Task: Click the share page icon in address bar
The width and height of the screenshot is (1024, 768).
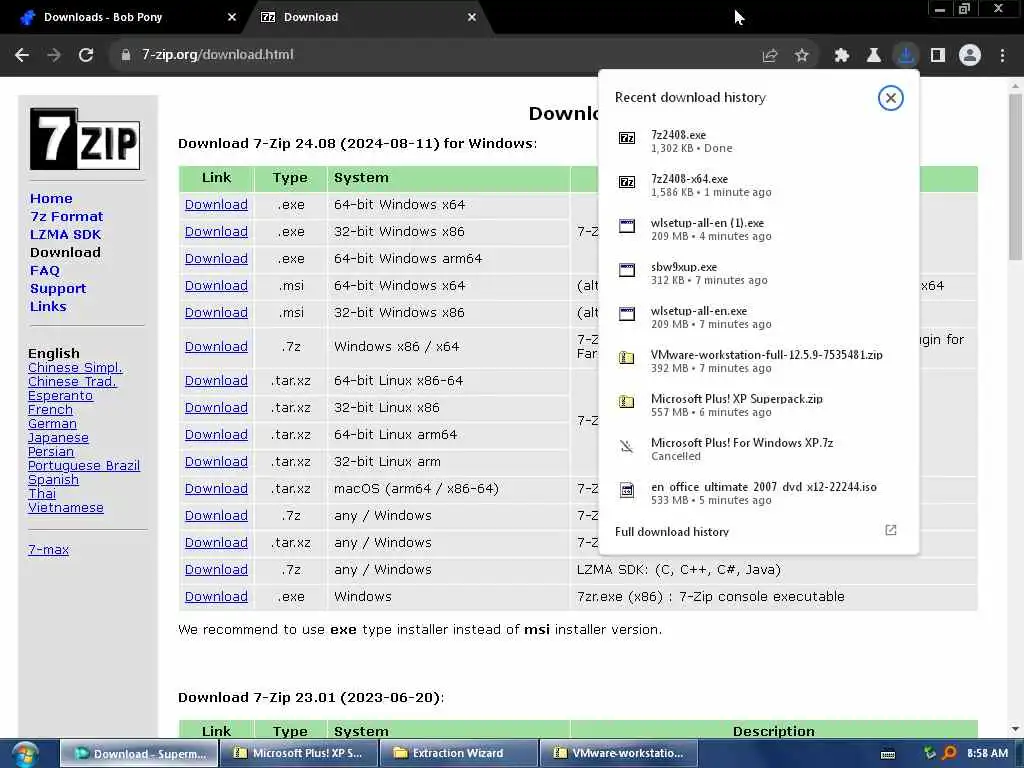Action: 770,56
